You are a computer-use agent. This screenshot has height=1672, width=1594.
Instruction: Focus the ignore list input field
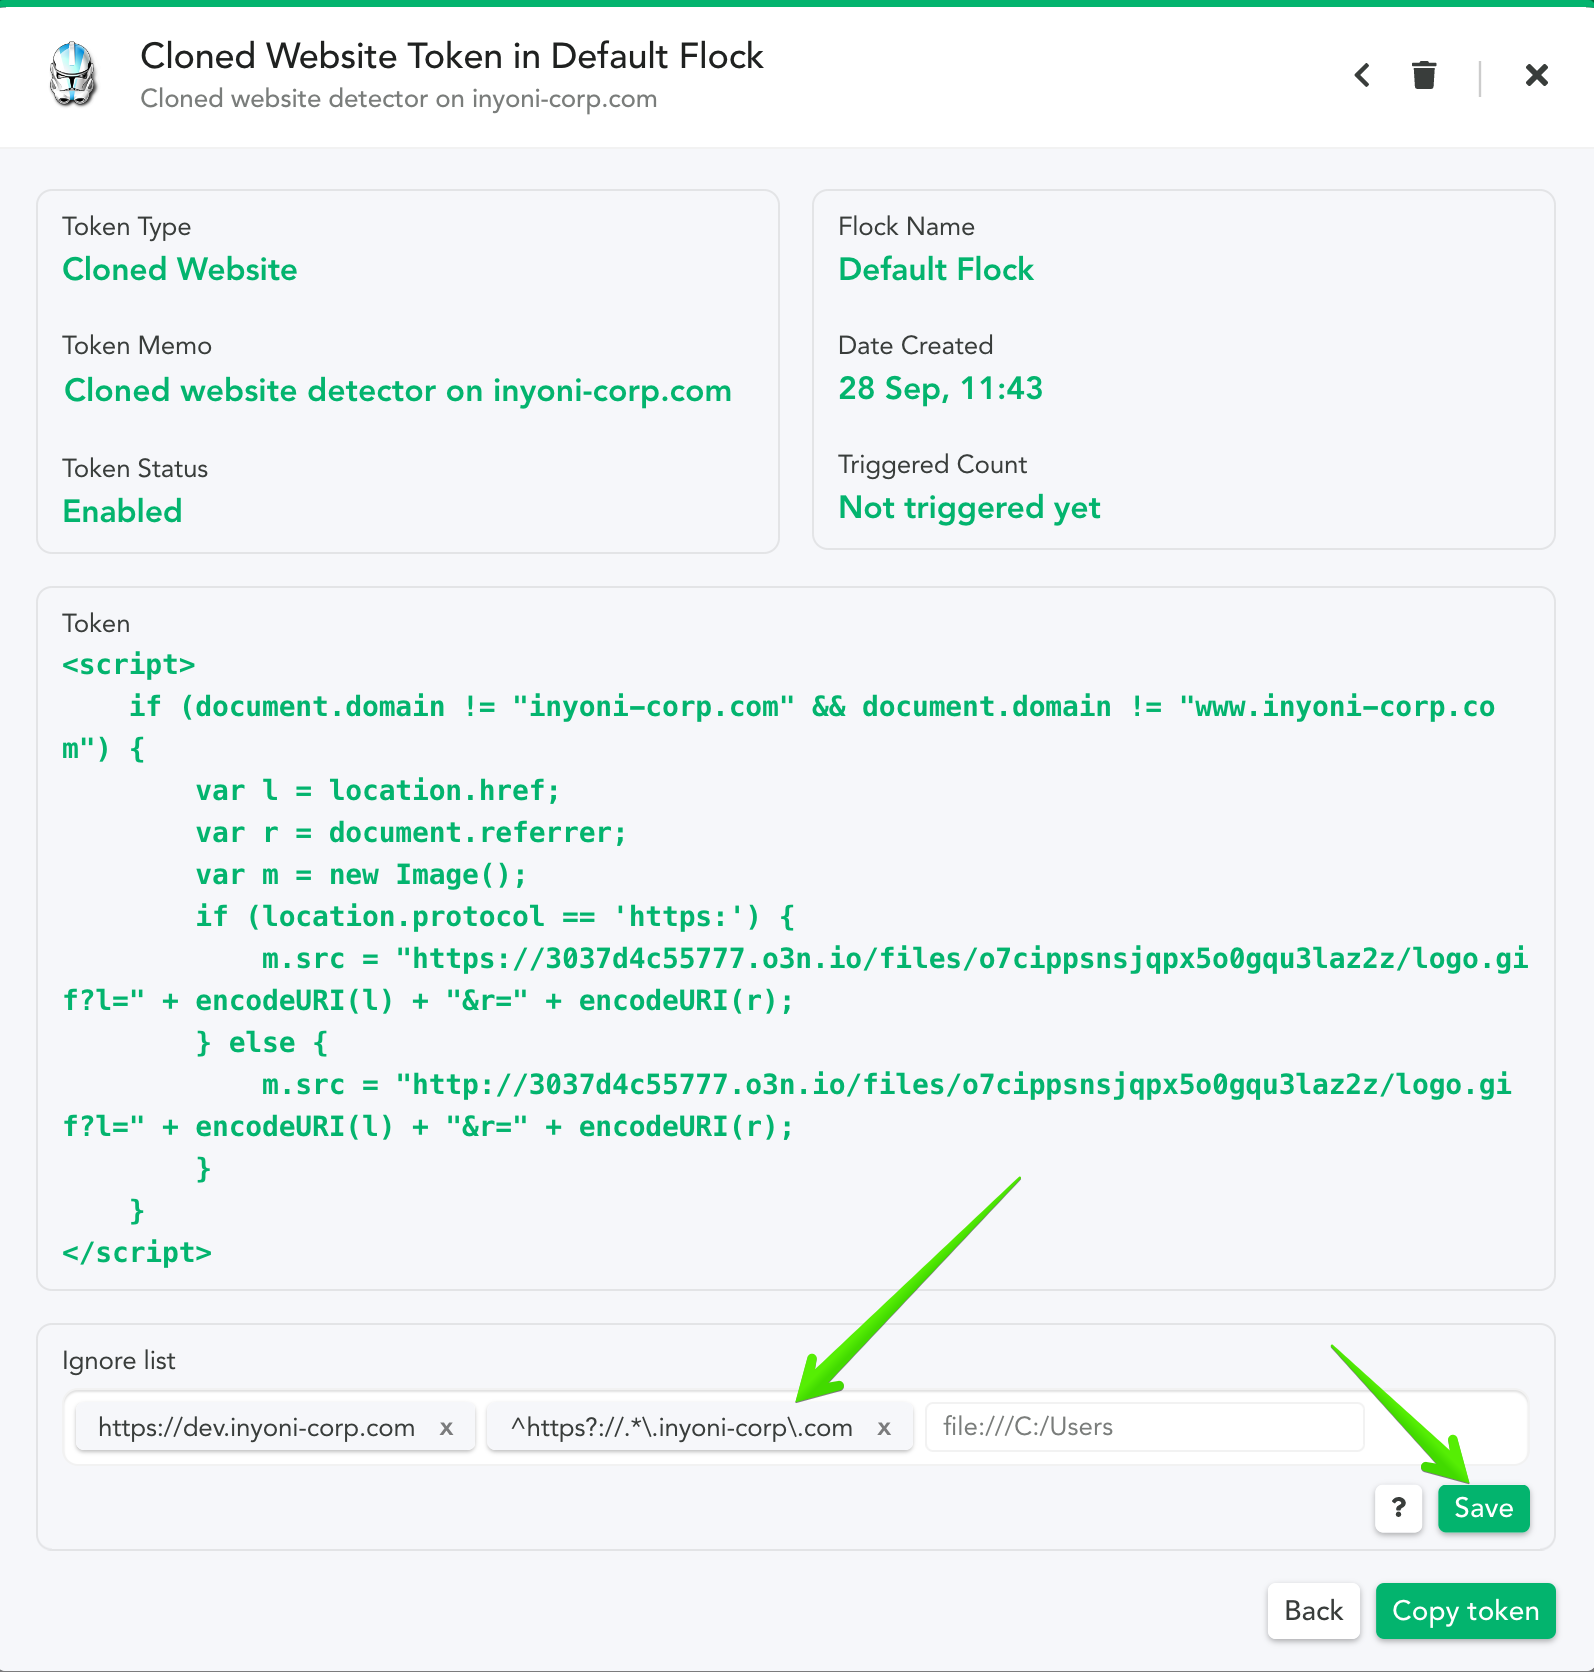pyautogui.click(x=1144, y=1427)
